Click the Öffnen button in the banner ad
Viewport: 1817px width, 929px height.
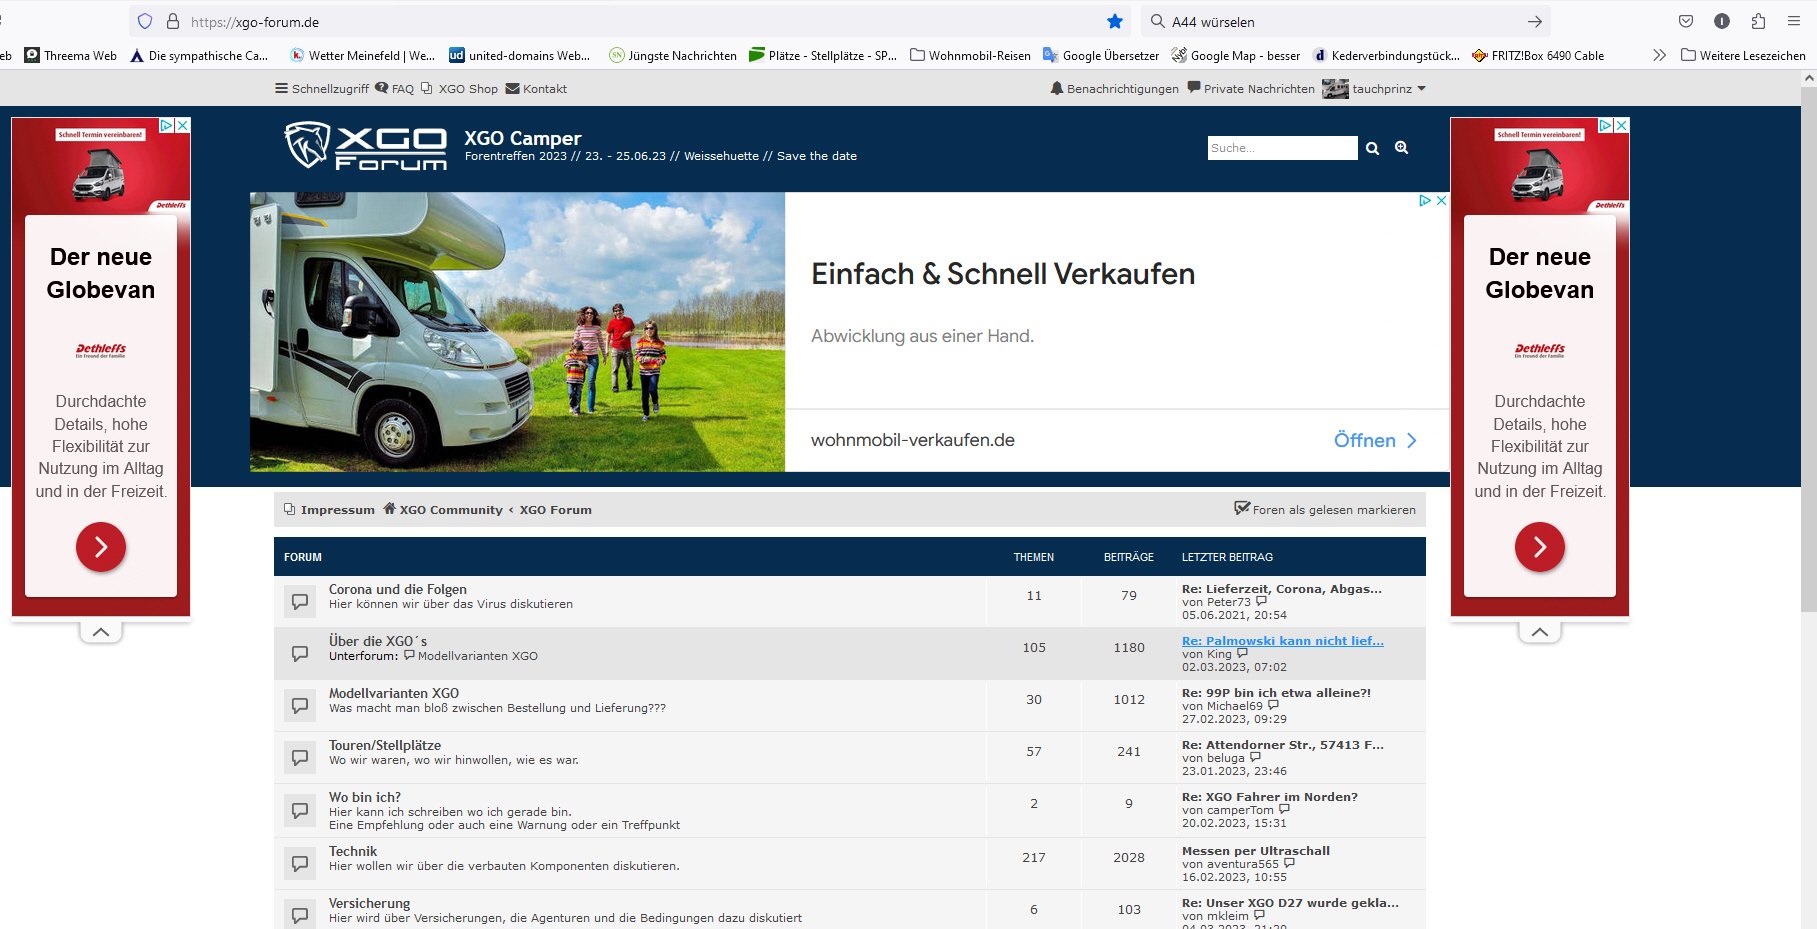(x=1375, y=441)
